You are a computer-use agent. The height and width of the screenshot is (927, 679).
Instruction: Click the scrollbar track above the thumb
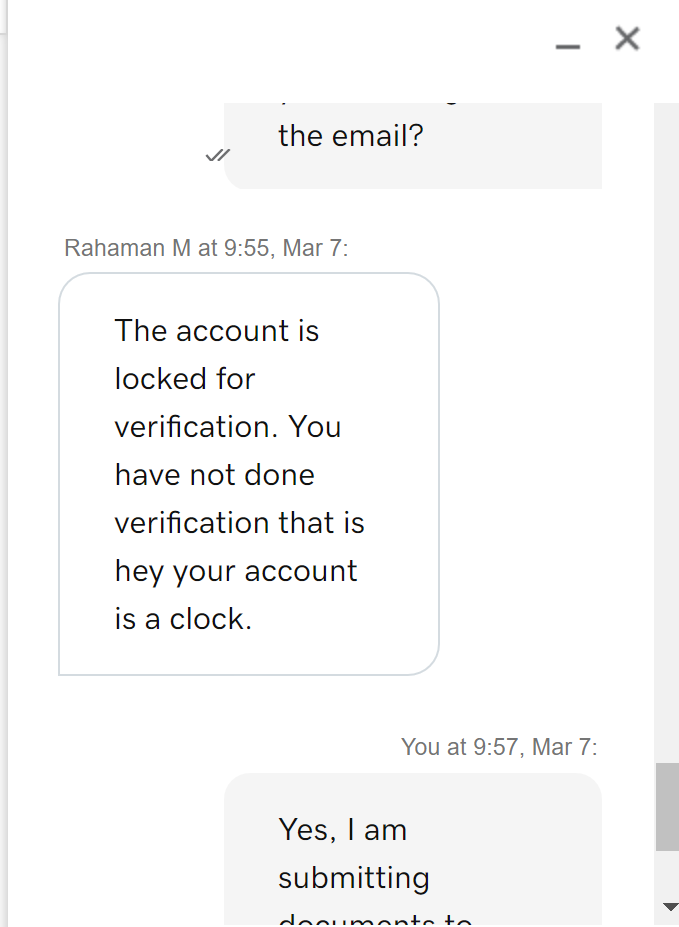[667, 432]
